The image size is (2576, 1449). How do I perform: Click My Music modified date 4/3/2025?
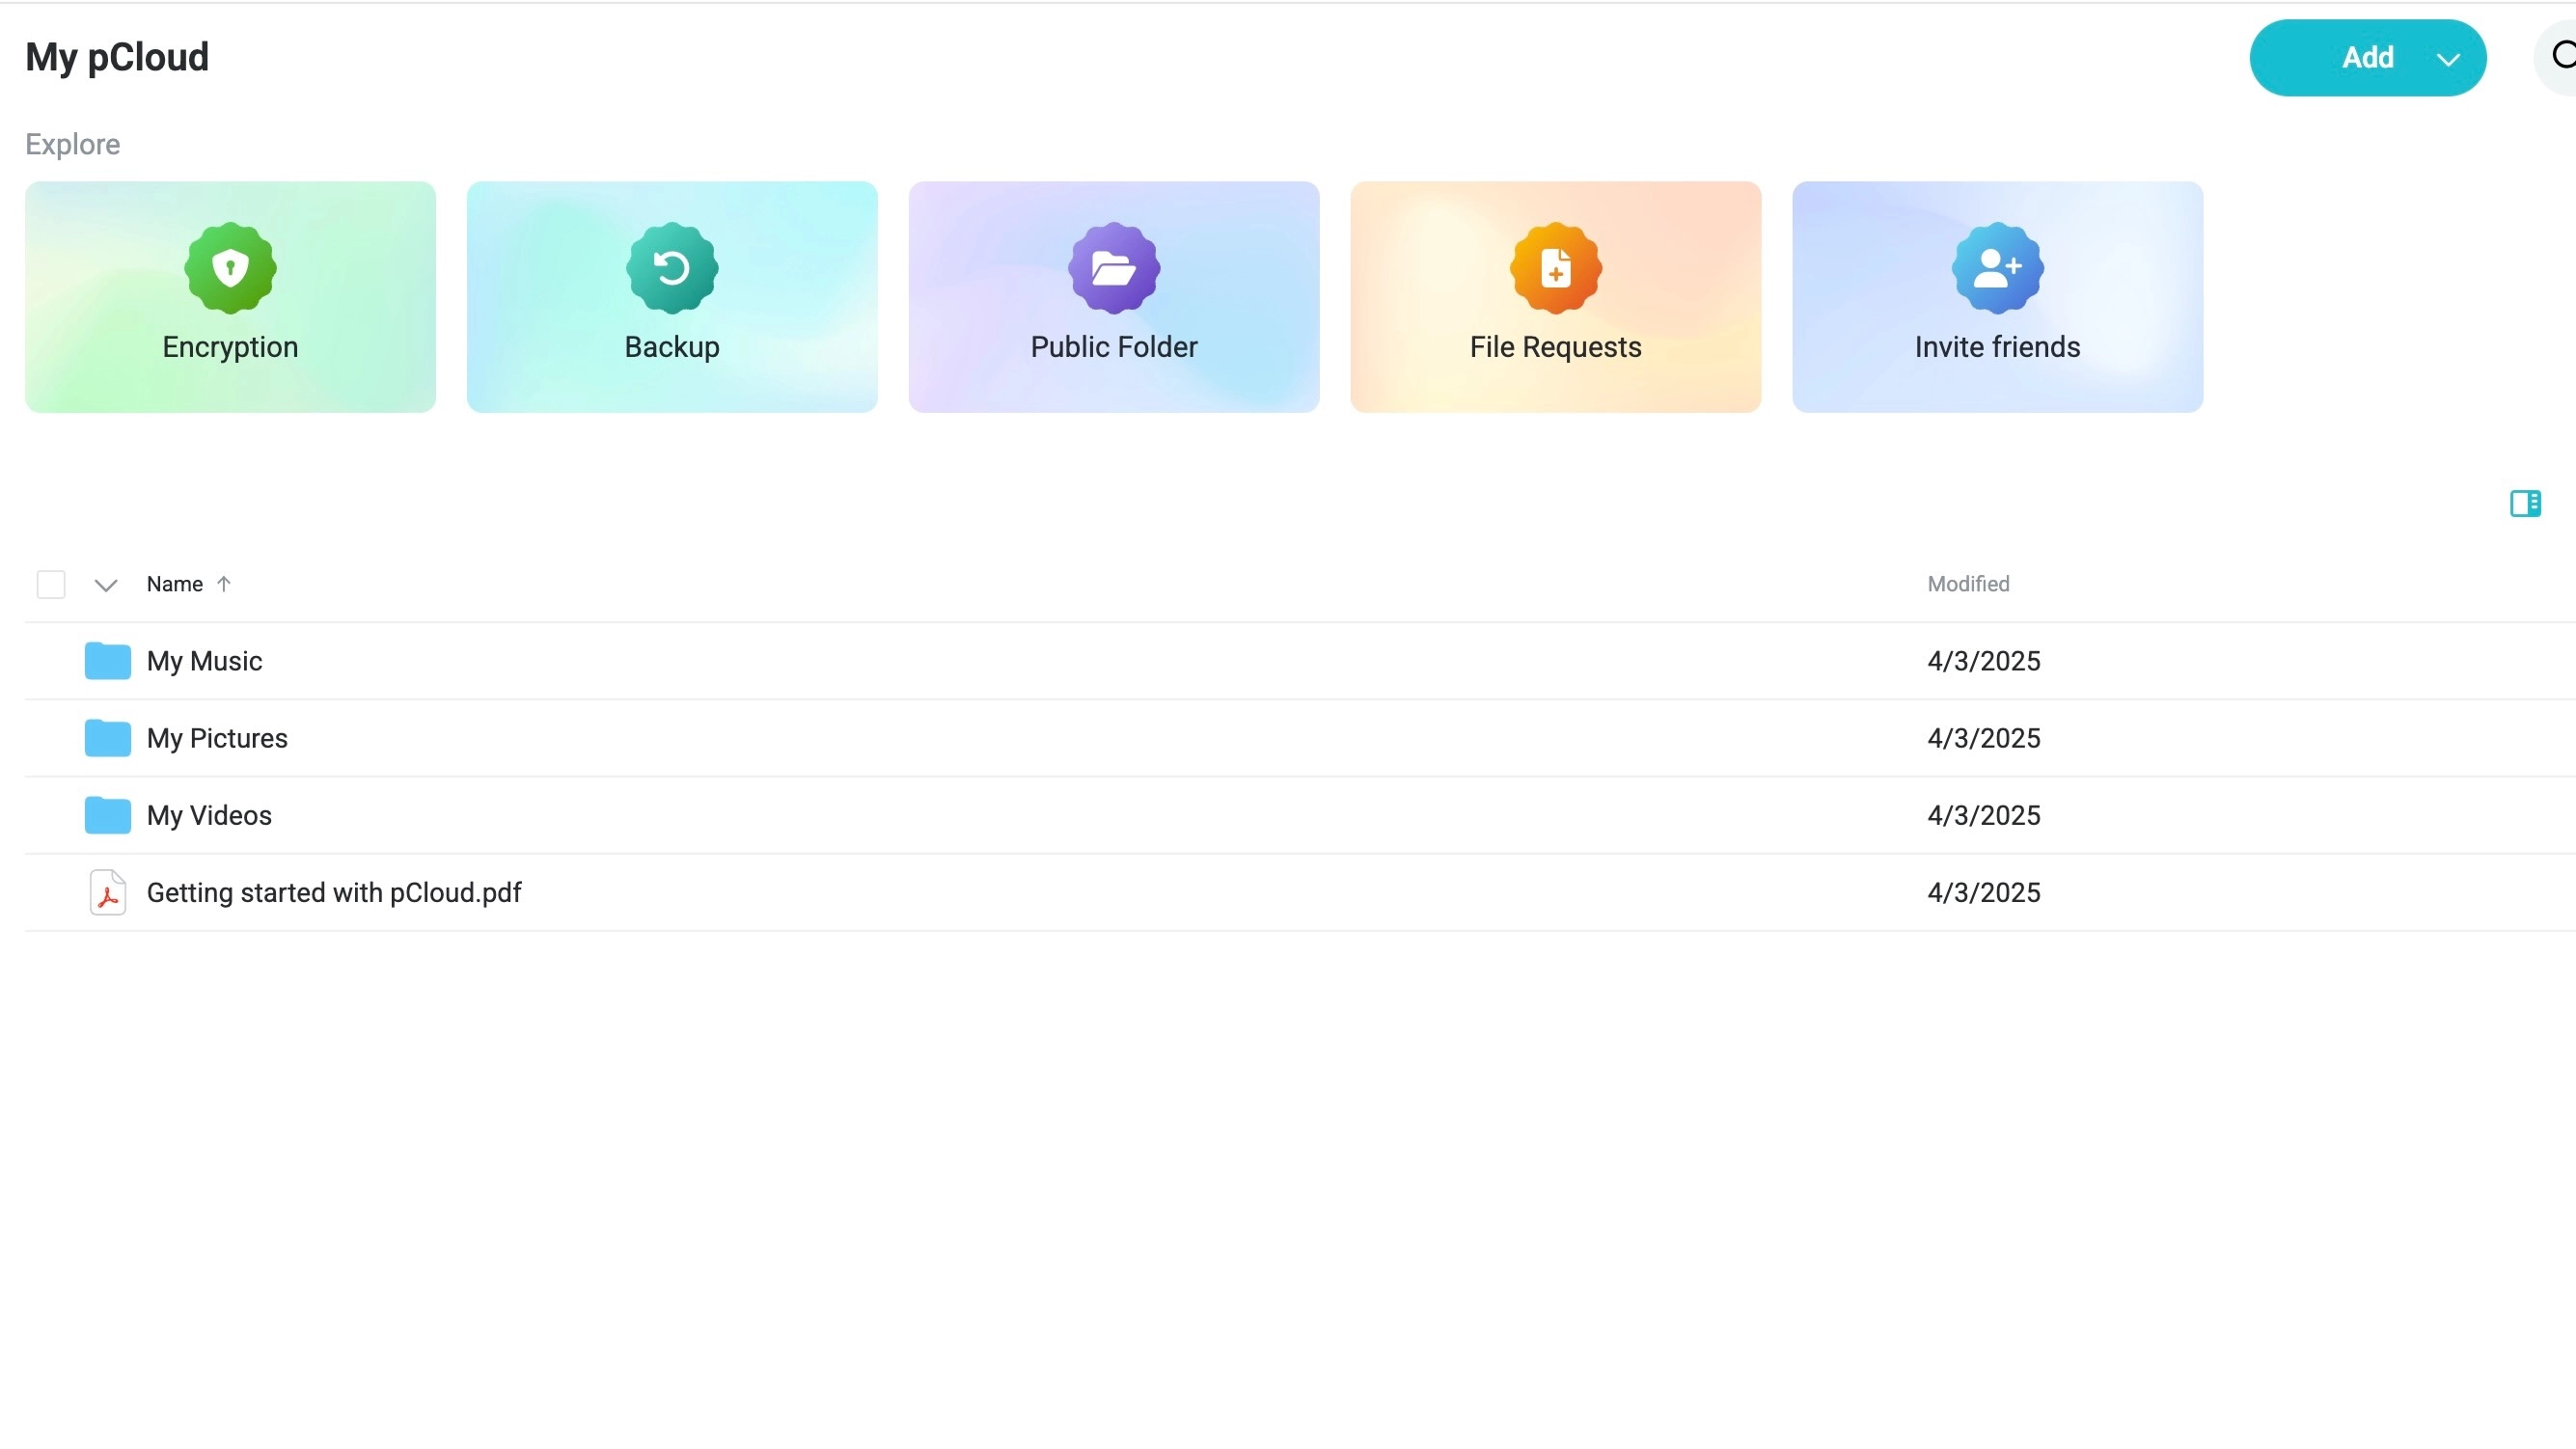1984,661
